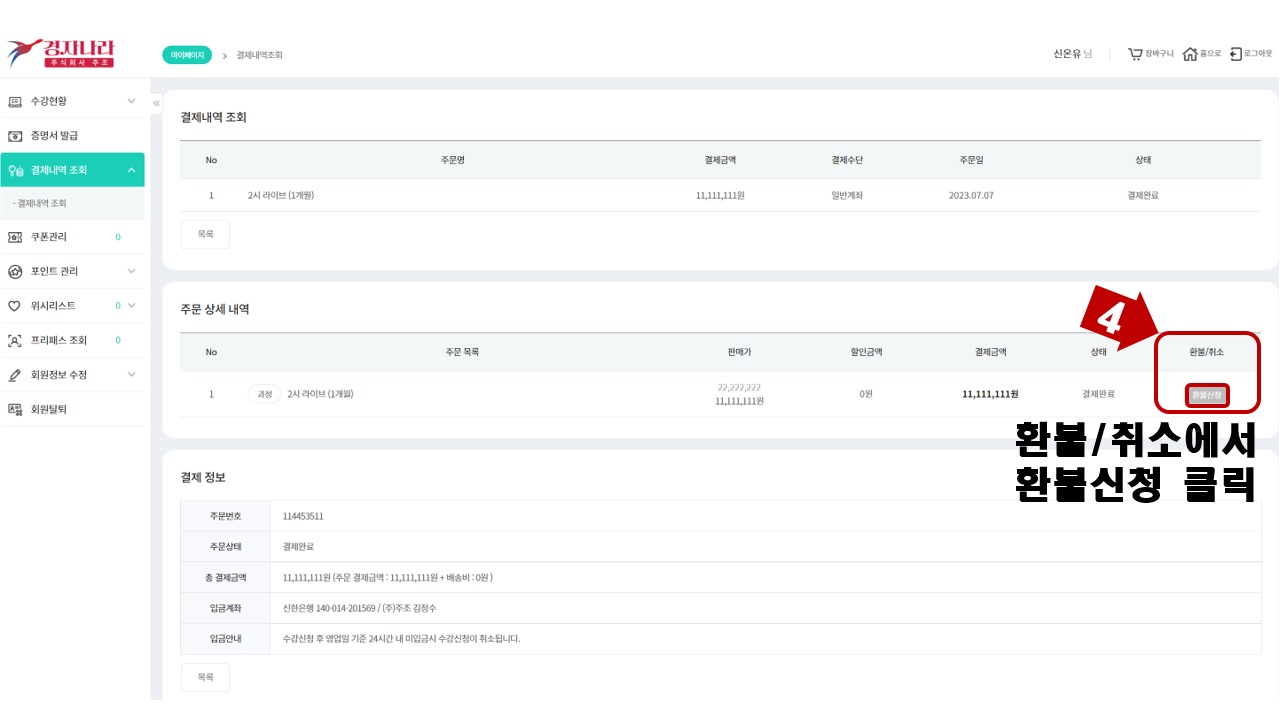This screenshot has width=1280, height=720.
Task: Click the 환불신청 refund button
Action: pyautogui.click(x=1207, y=395)
